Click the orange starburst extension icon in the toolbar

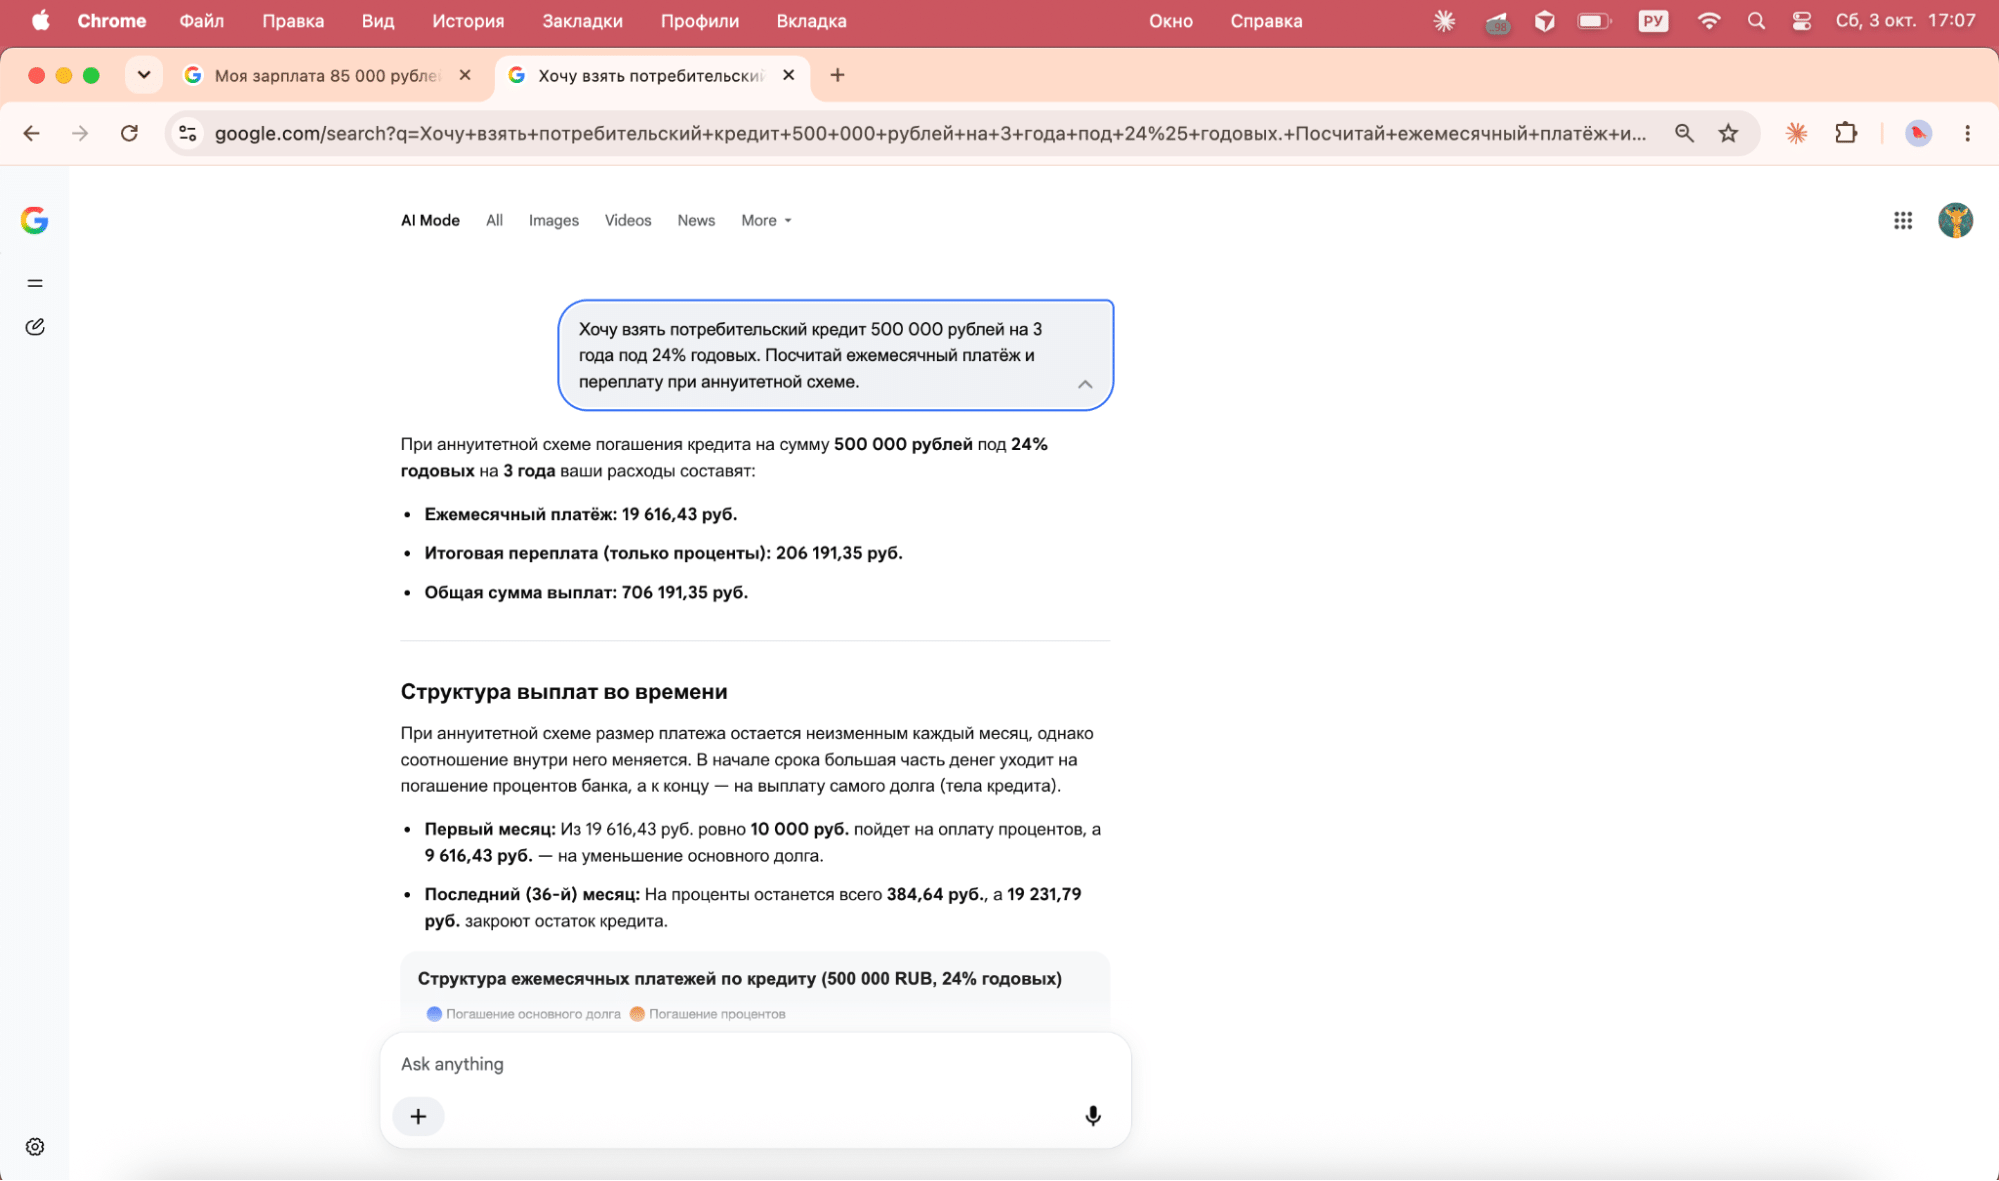pos(1796,133)
